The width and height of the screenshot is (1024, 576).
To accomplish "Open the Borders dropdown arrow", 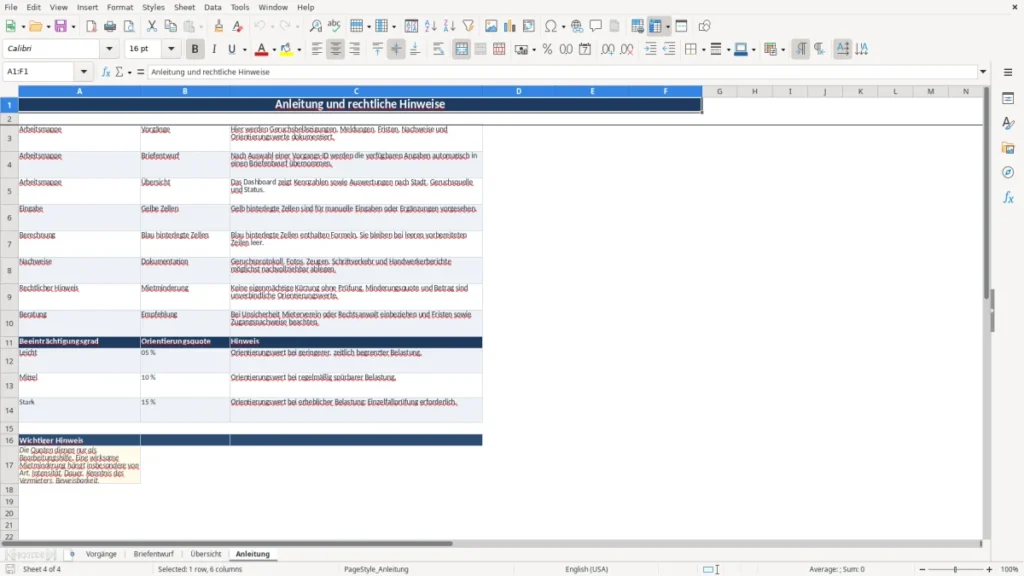I will (703, 50).
